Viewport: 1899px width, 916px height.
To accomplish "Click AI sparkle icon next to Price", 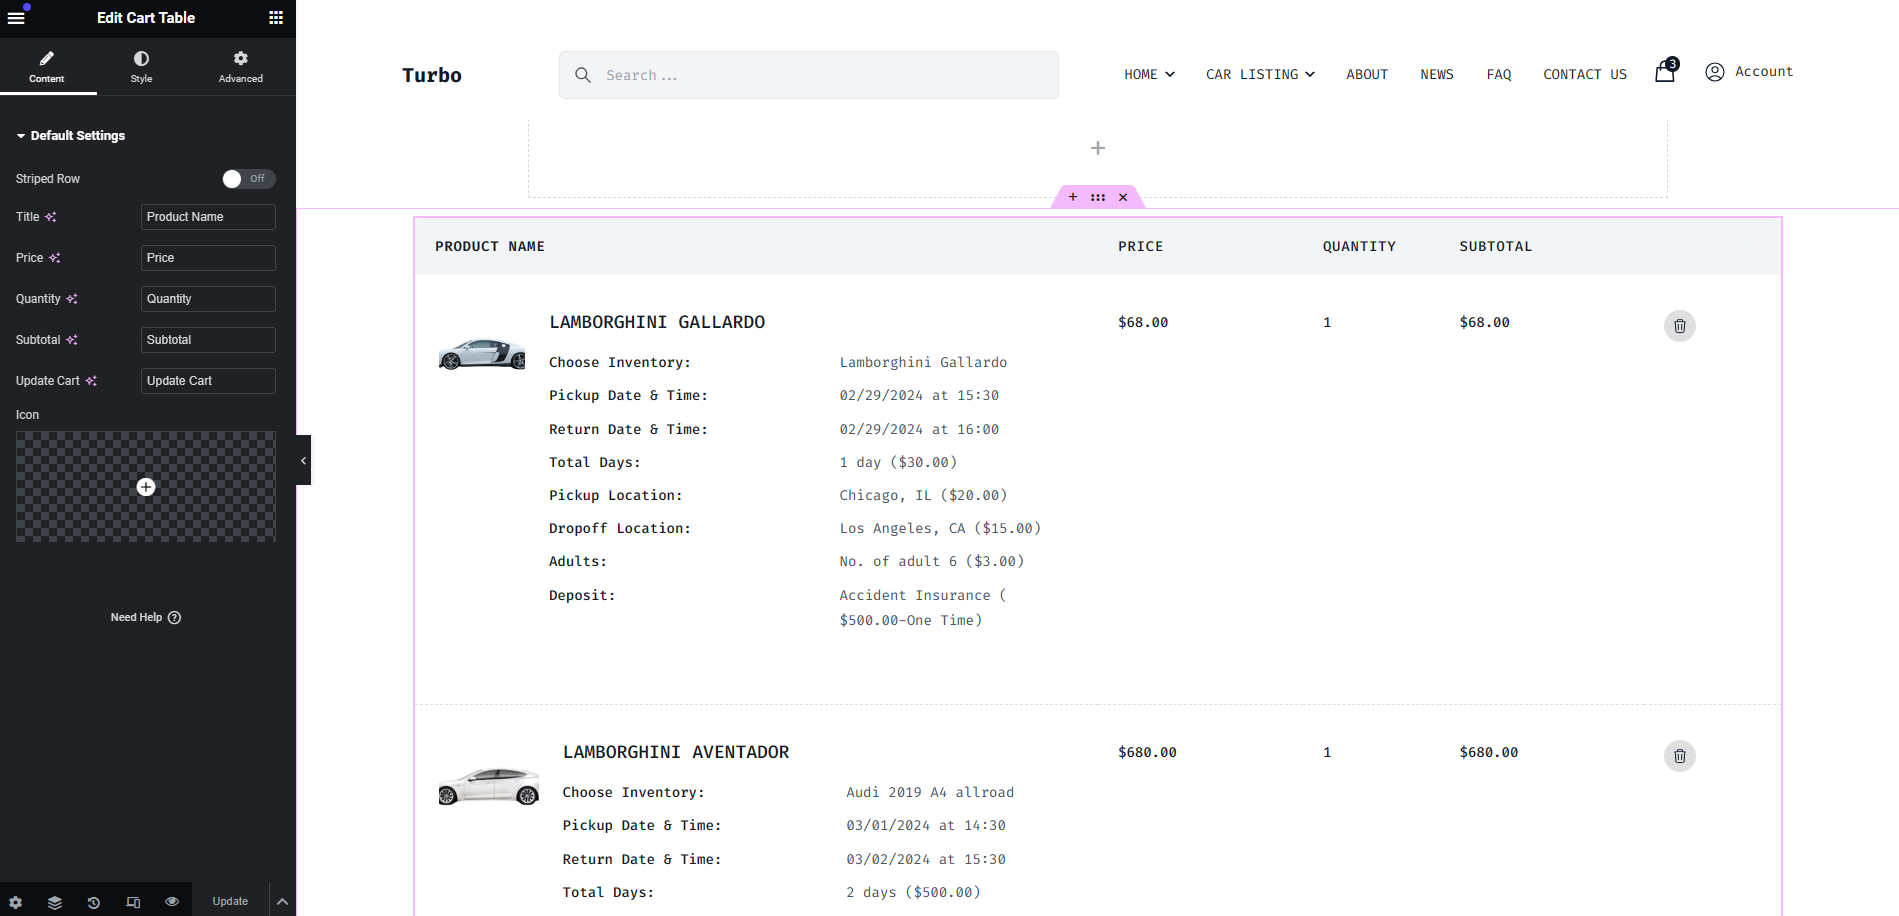I will pyautogui.click(x=55, y=258).
